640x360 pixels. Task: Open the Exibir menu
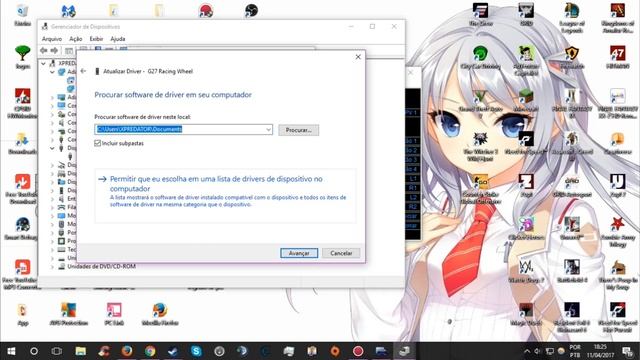click(x=96, y=39)
